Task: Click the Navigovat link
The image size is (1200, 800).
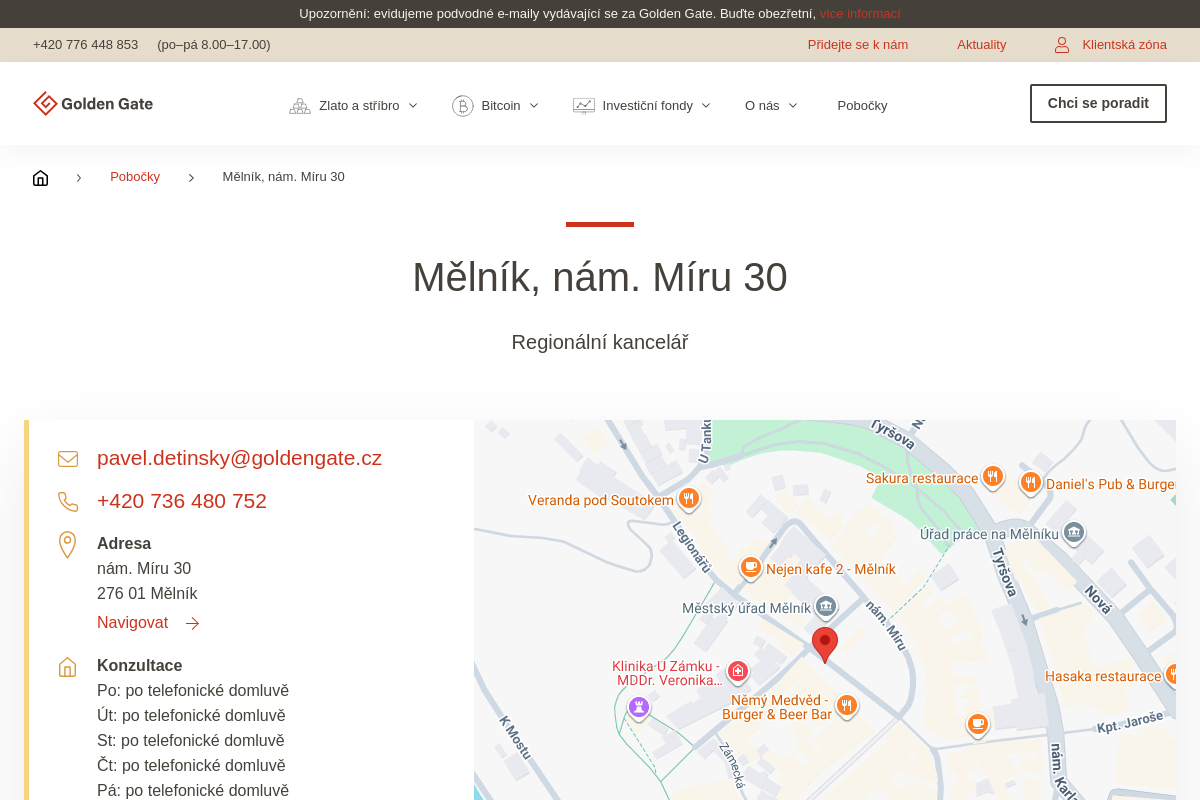Action: point(133,623)
